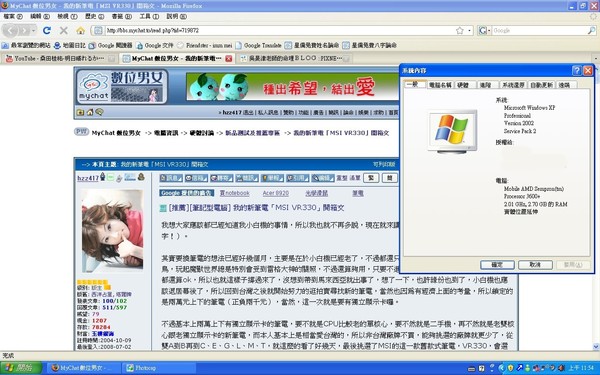Open the 歷史 (History) menu
The image size is (600, 375).
pos(95,16)
